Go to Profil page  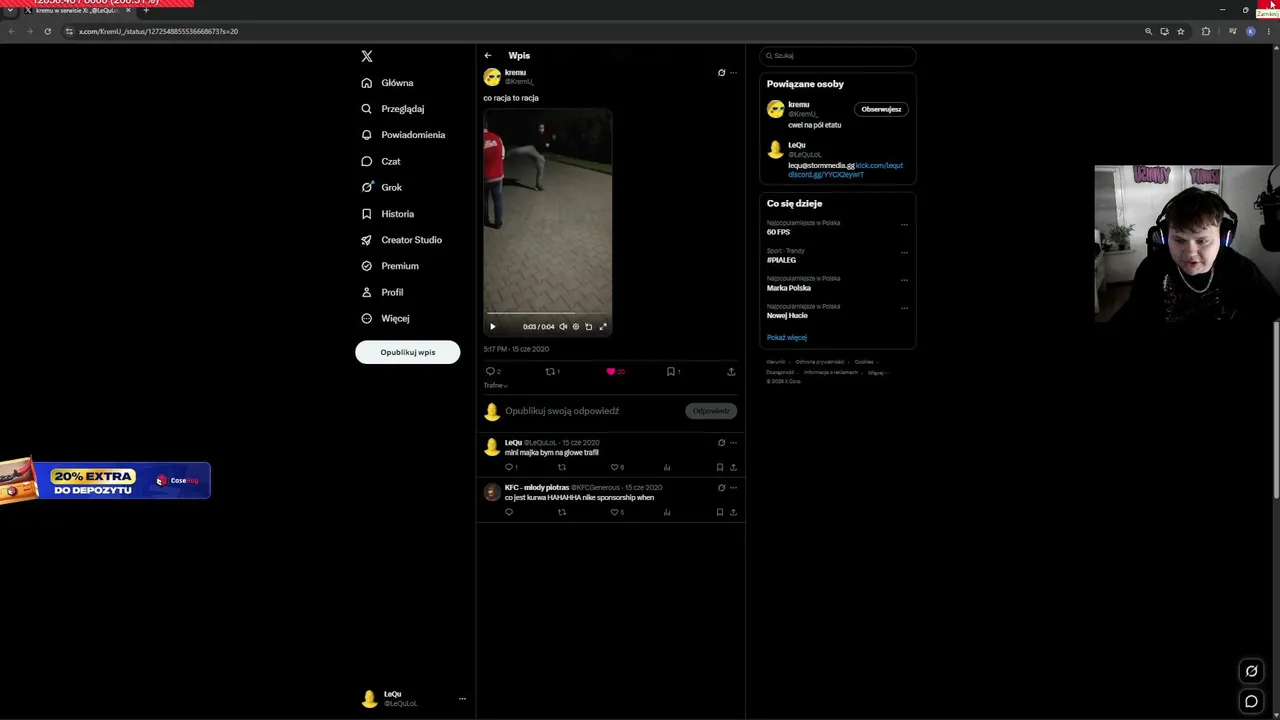[x=382, y=292]
